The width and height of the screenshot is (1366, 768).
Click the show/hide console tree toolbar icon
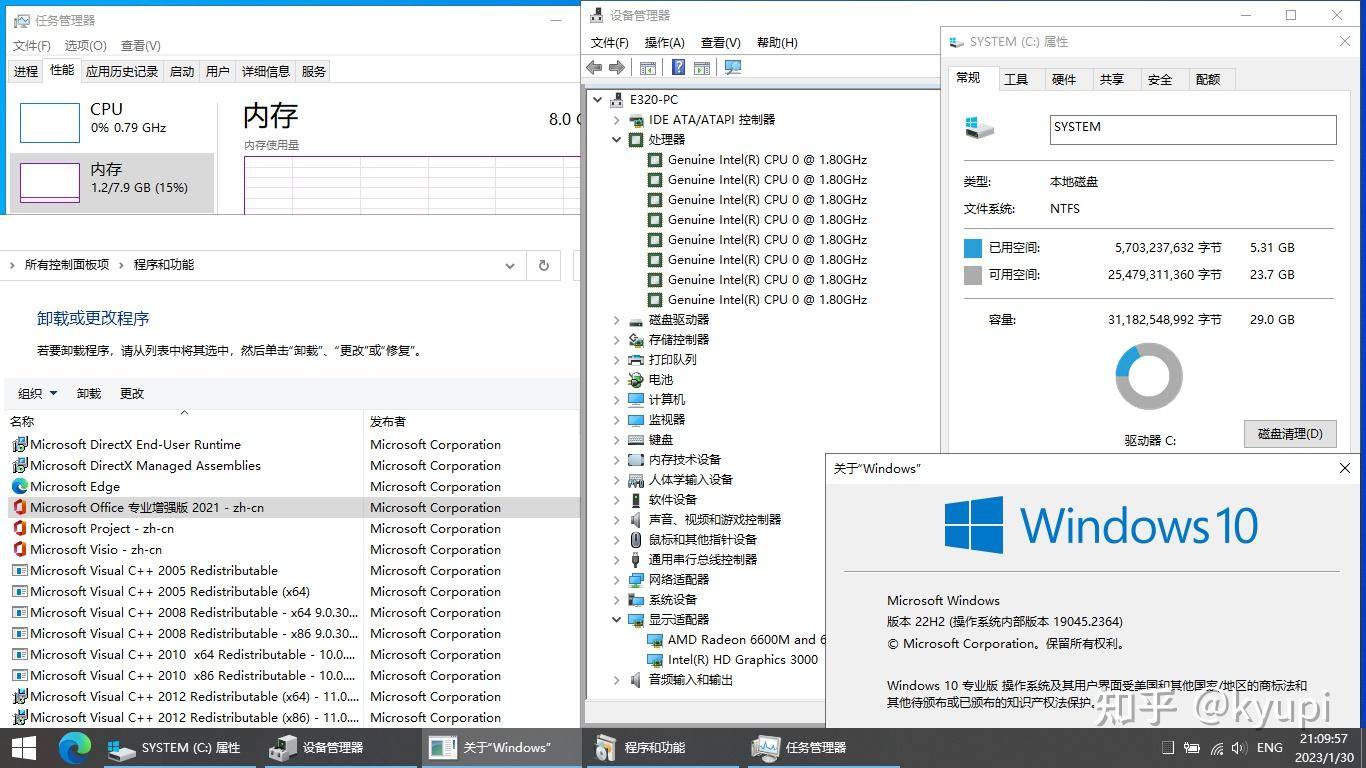pos(648,67)
